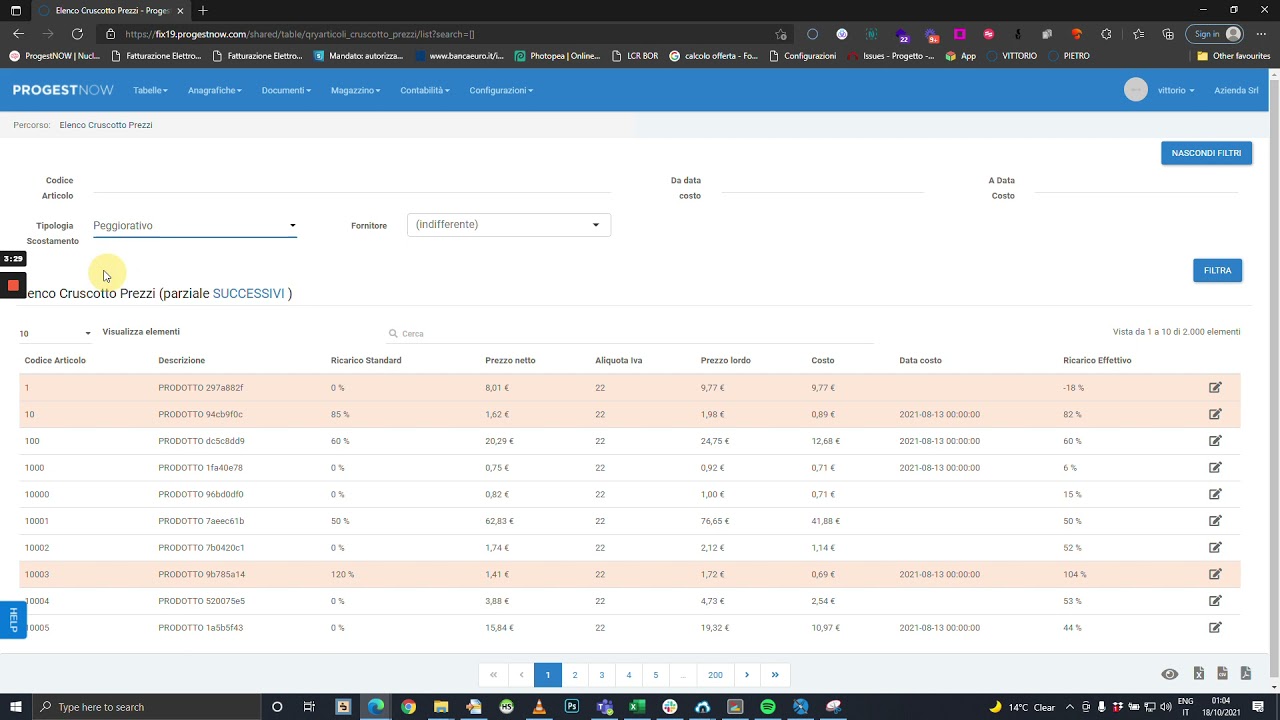
Task: Open Windows Start menu
Action: 15,707
